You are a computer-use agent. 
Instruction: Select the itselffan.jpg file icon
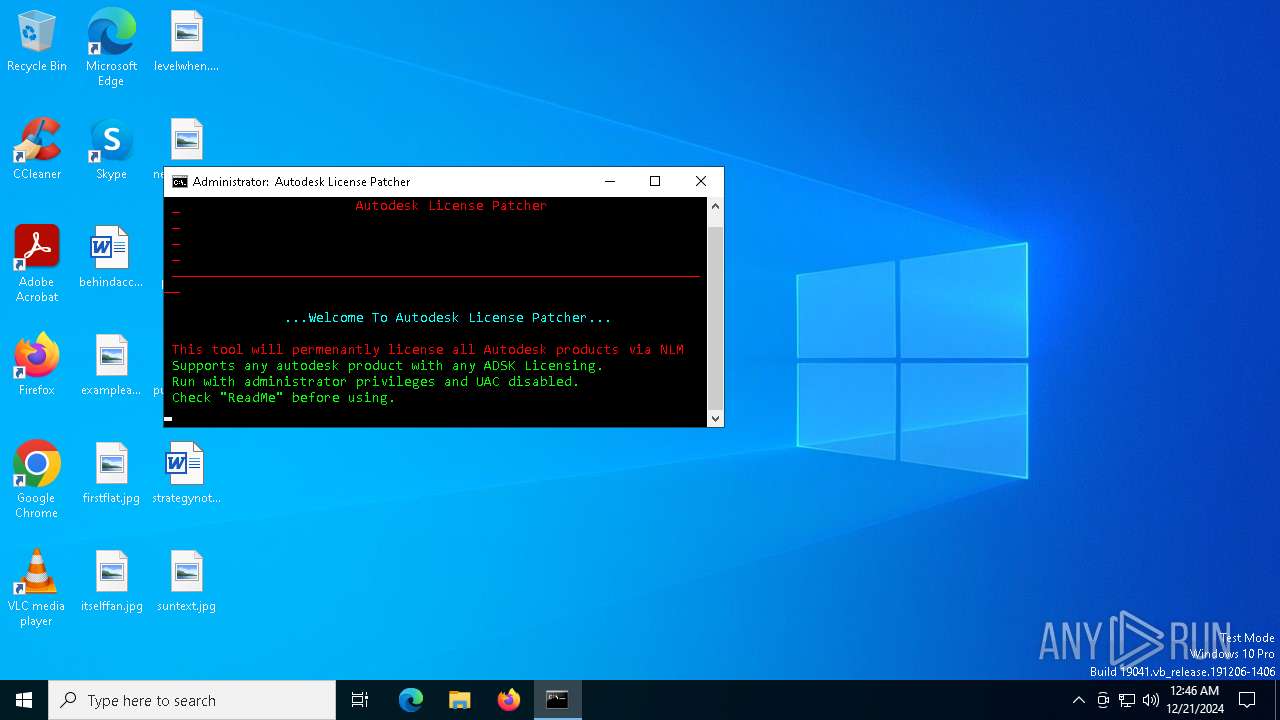pos(111,581)
